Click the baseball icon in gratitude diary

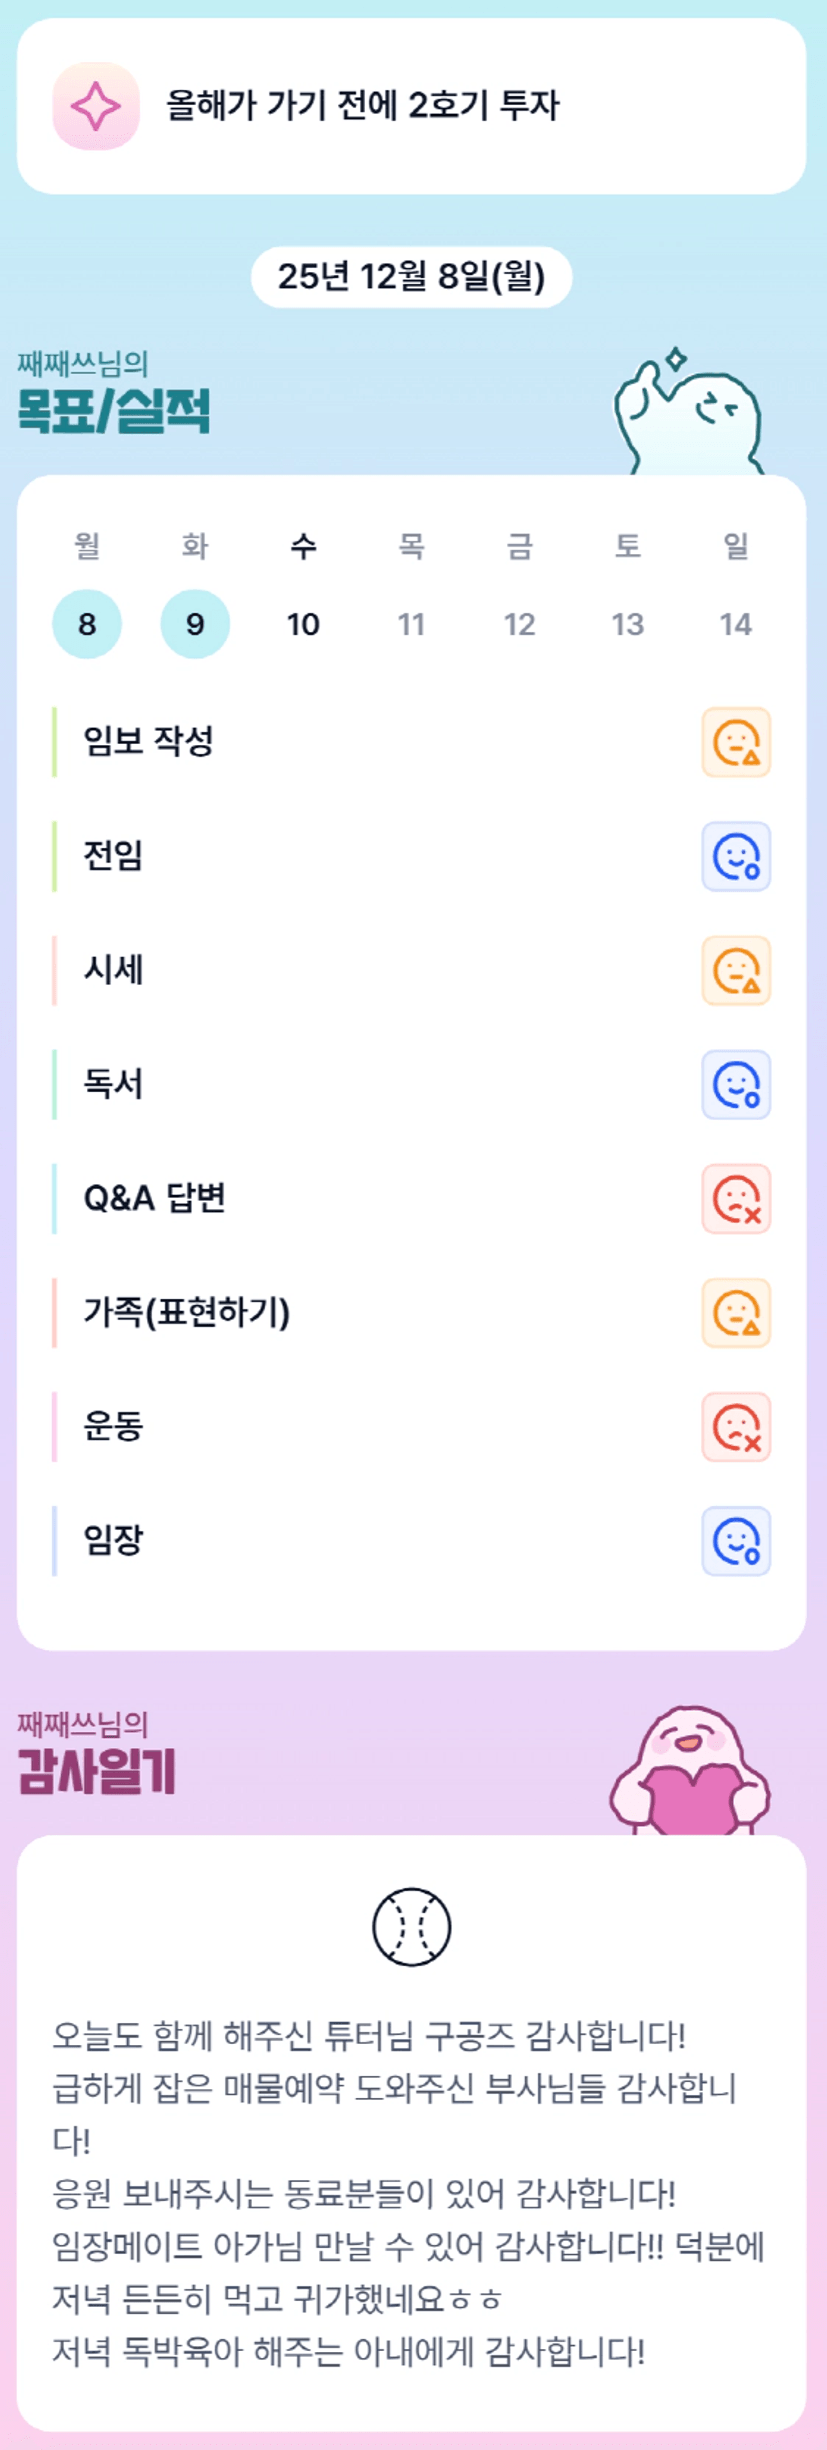pyautogui.click(x=411, y=1926)
